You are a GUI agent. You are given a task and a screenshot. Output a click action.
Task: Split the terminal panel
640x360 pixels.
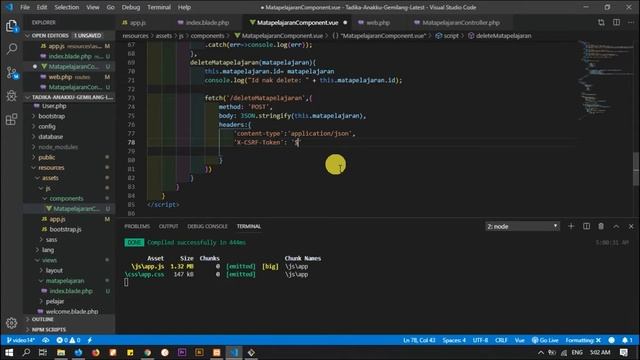point(586,226)
